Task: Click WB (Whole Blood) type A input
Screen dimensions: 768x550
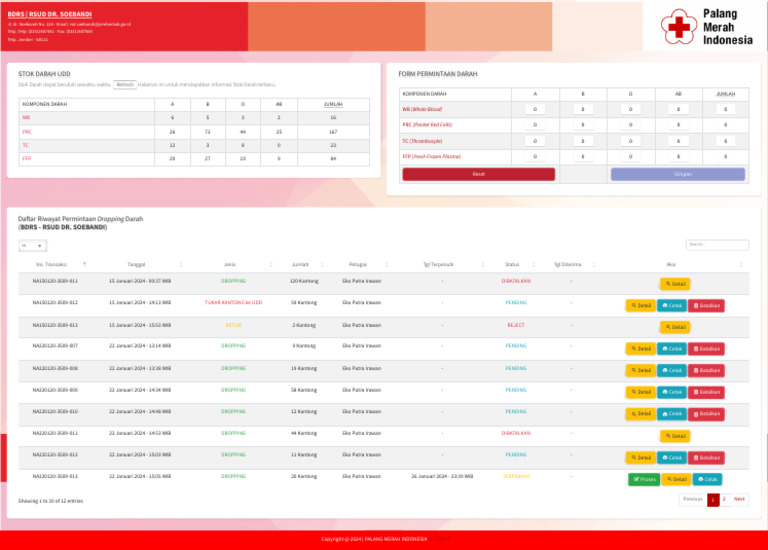Action: pyautogui.click(x=535, y=109)
